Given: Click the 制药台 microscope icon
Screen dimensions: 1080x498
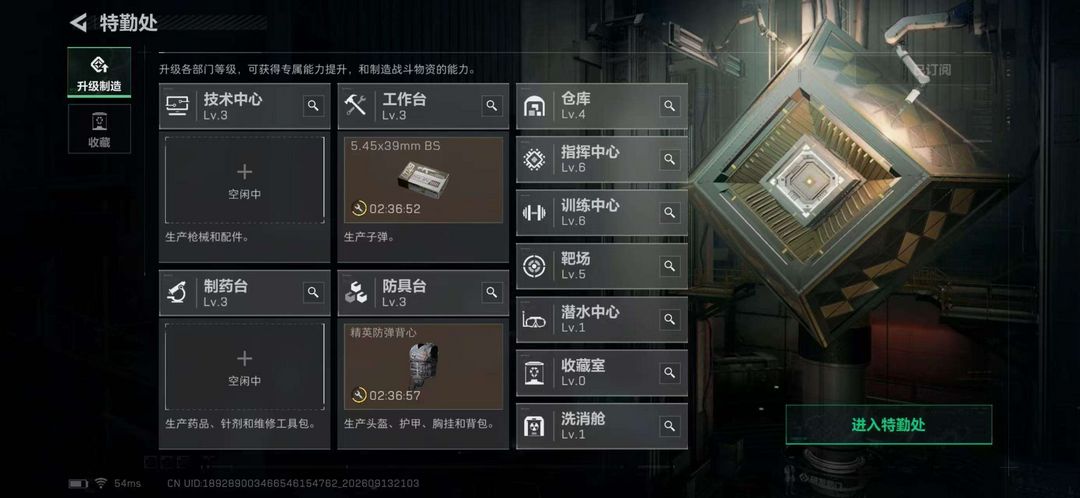Looking at the screenshot, I should click(177, 293).
